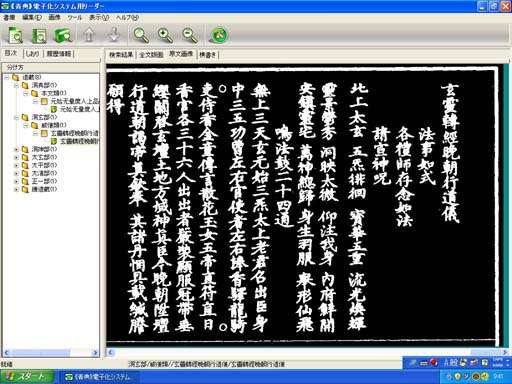The width and height of the screenshot is (512, 384).
Task: Open the ヘルプ menu
Action: click(x=127, y=17)
